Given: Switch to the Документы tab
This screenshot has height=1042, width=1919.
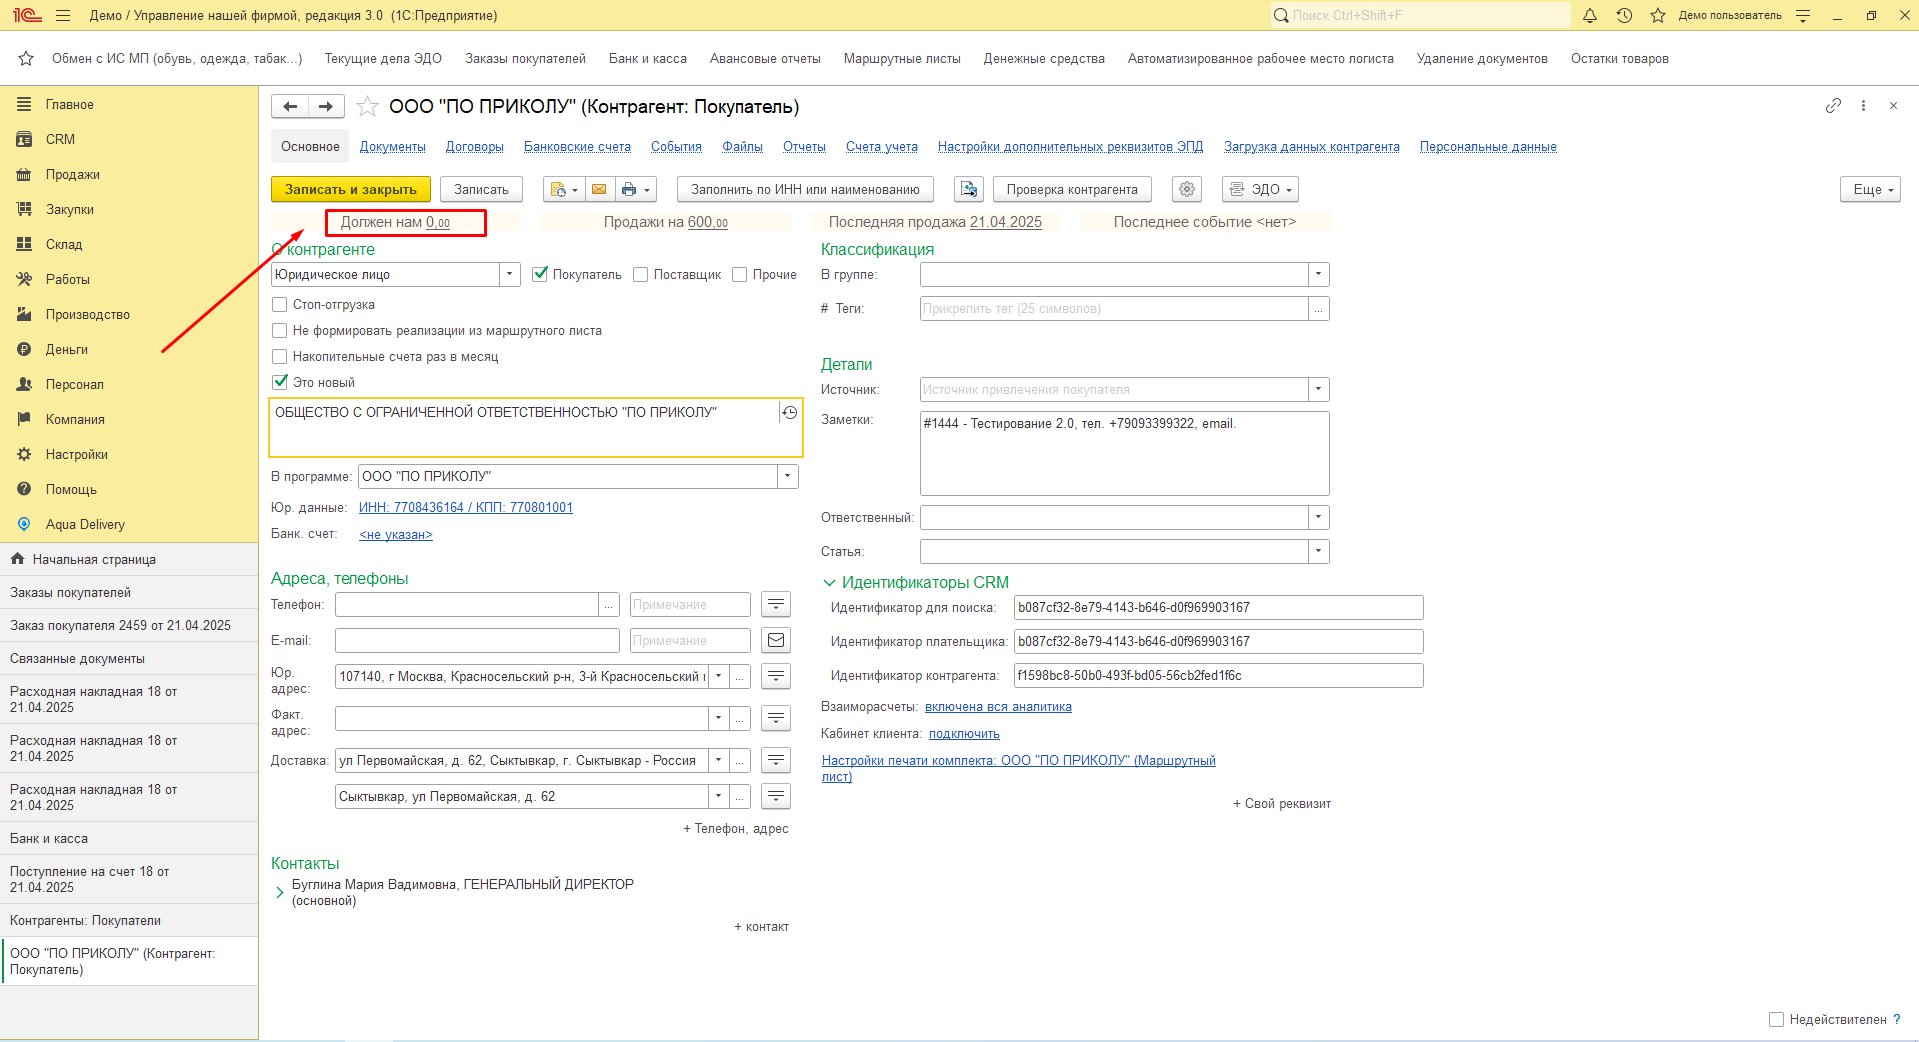Looking at the screenshot, I should coord(393,146).
